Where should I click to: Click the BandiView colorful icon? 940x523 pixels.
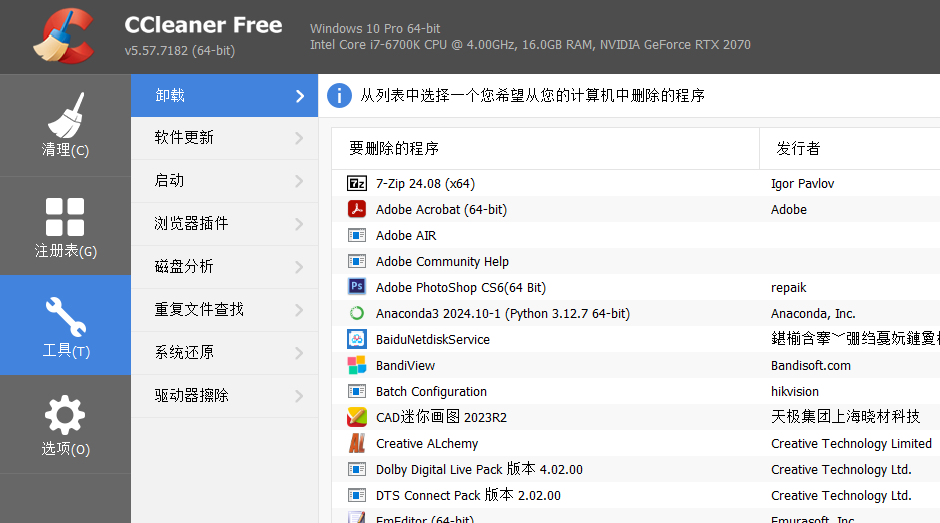pos(357,365)
